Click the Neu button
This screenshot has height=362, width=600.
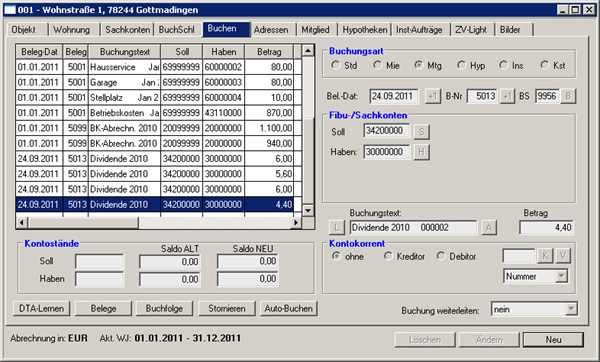pyautogui.click(x=553, y=339)
